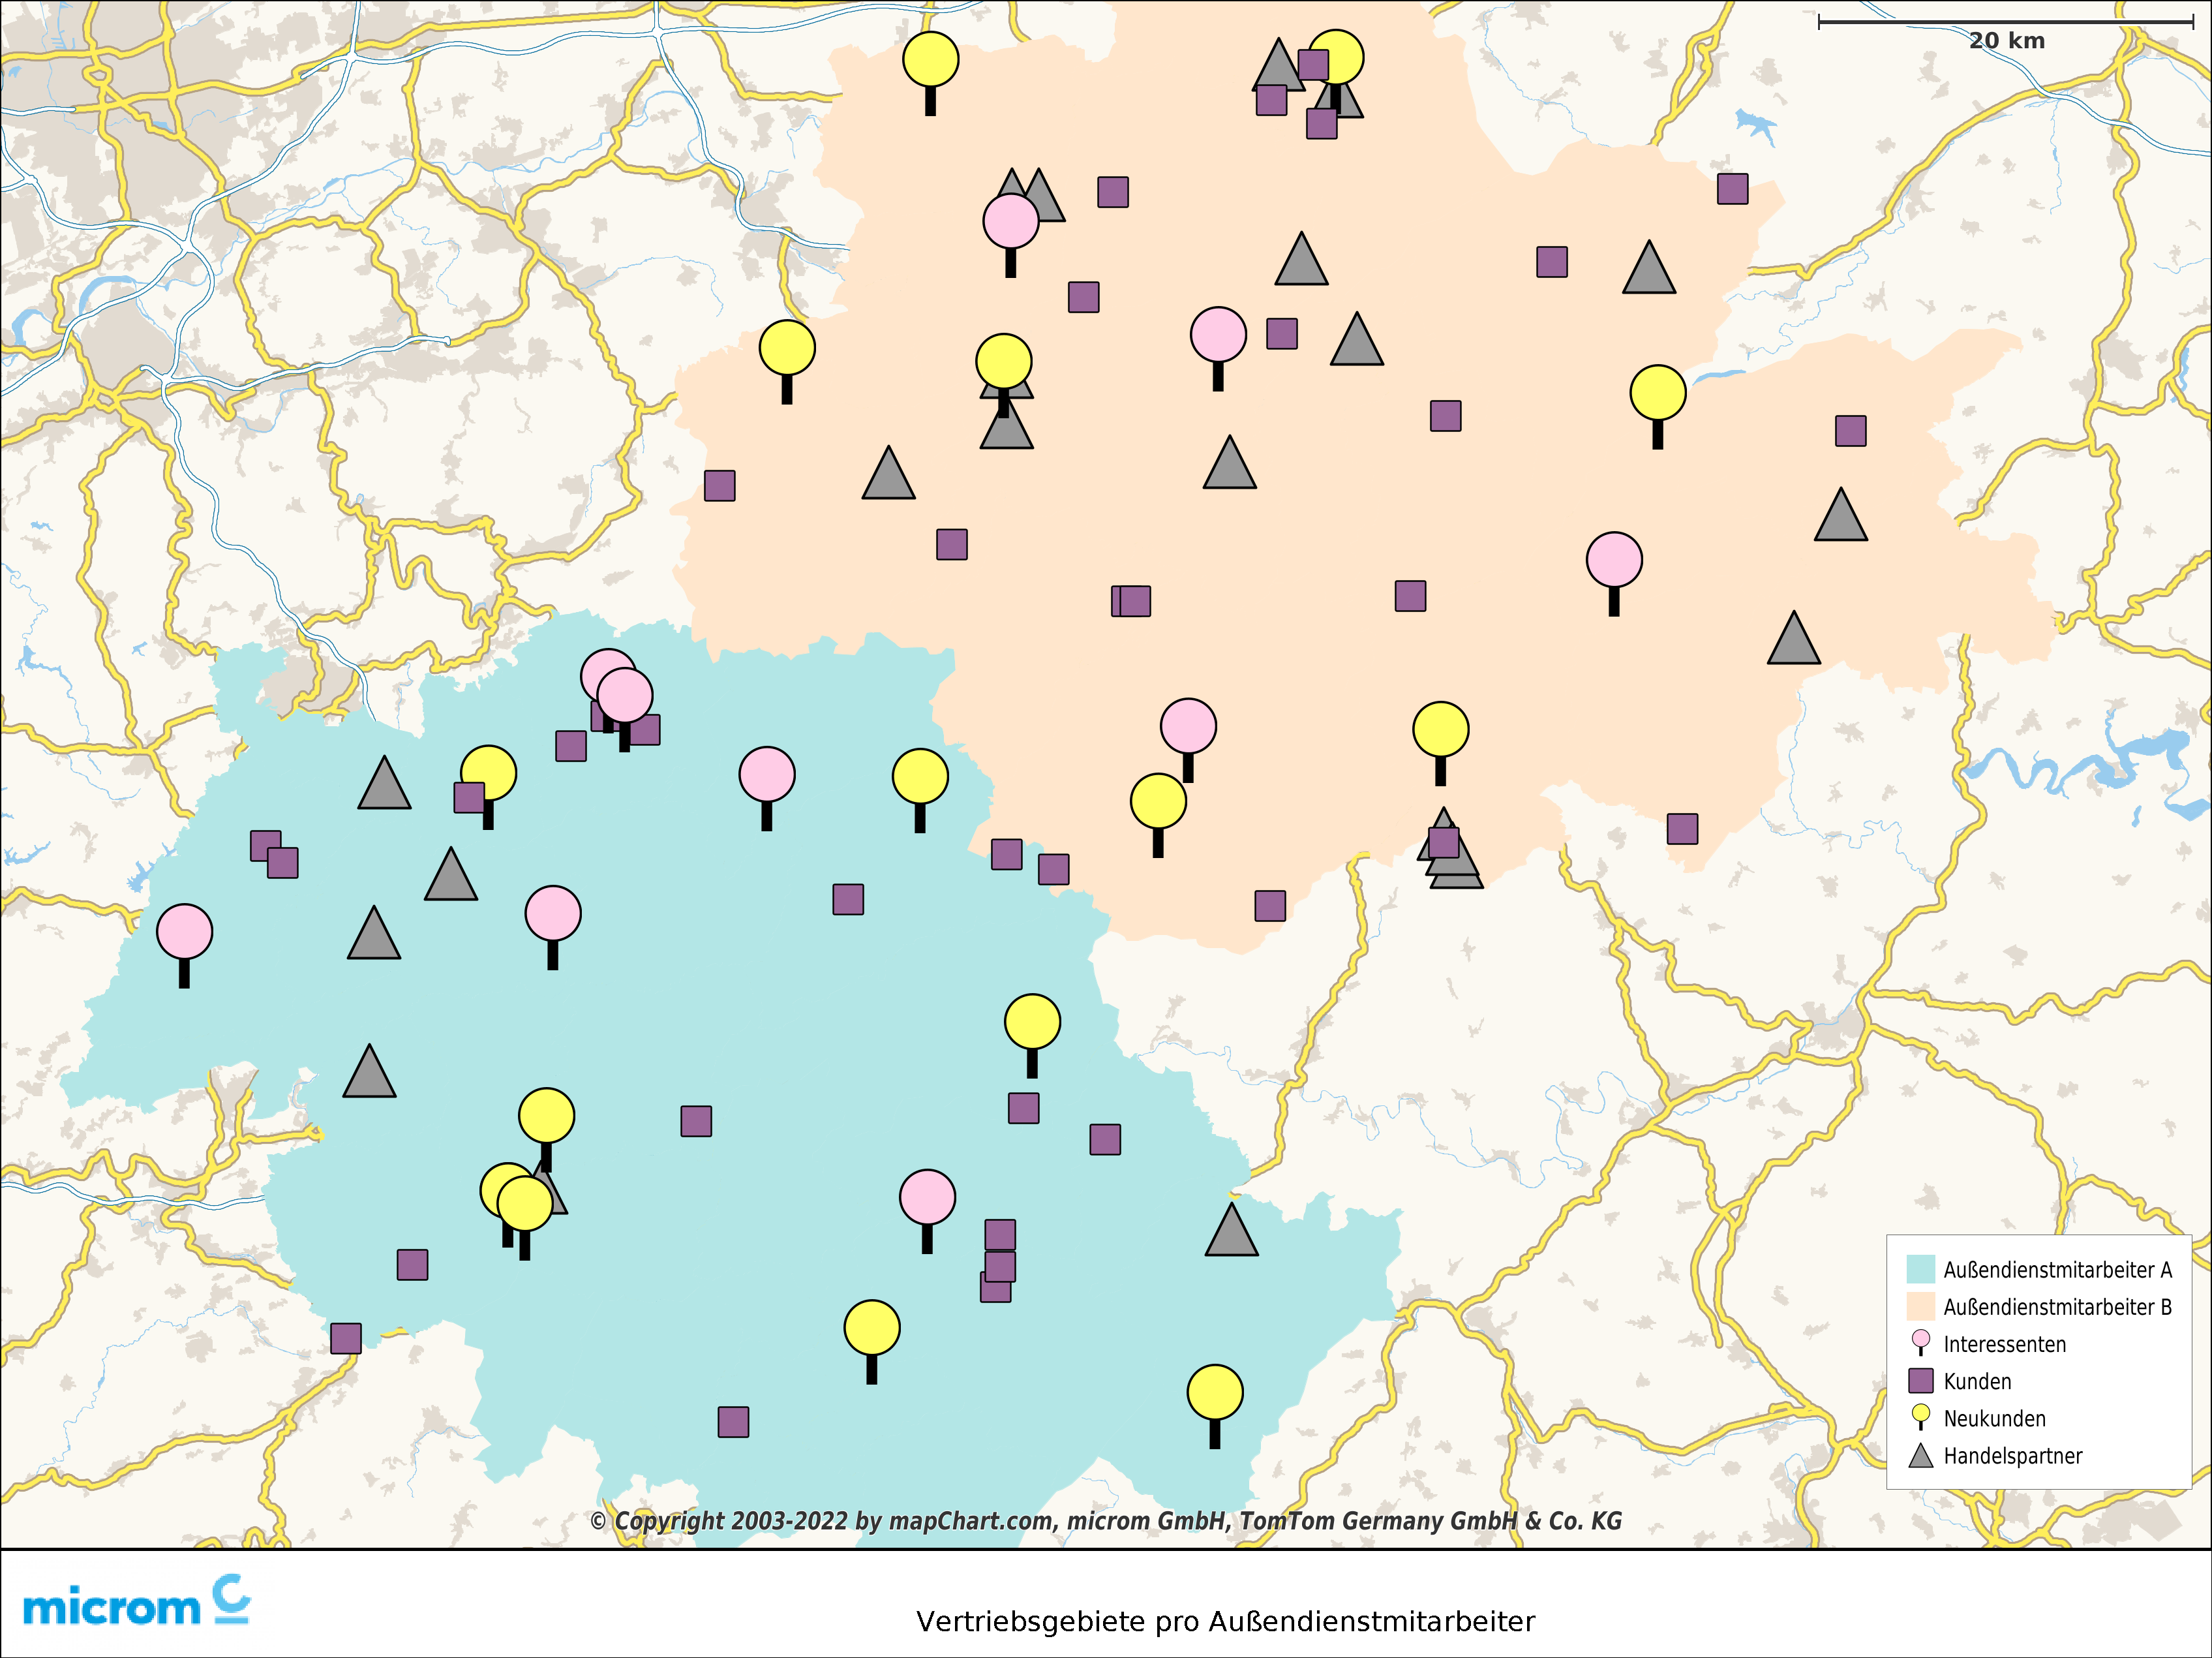Click the title 'Vertriebsgebiete pro Außendienstmitarbeiter'
Image resolution: width=2212 pixels, height=1658 pixels.
point(1225,1621)
